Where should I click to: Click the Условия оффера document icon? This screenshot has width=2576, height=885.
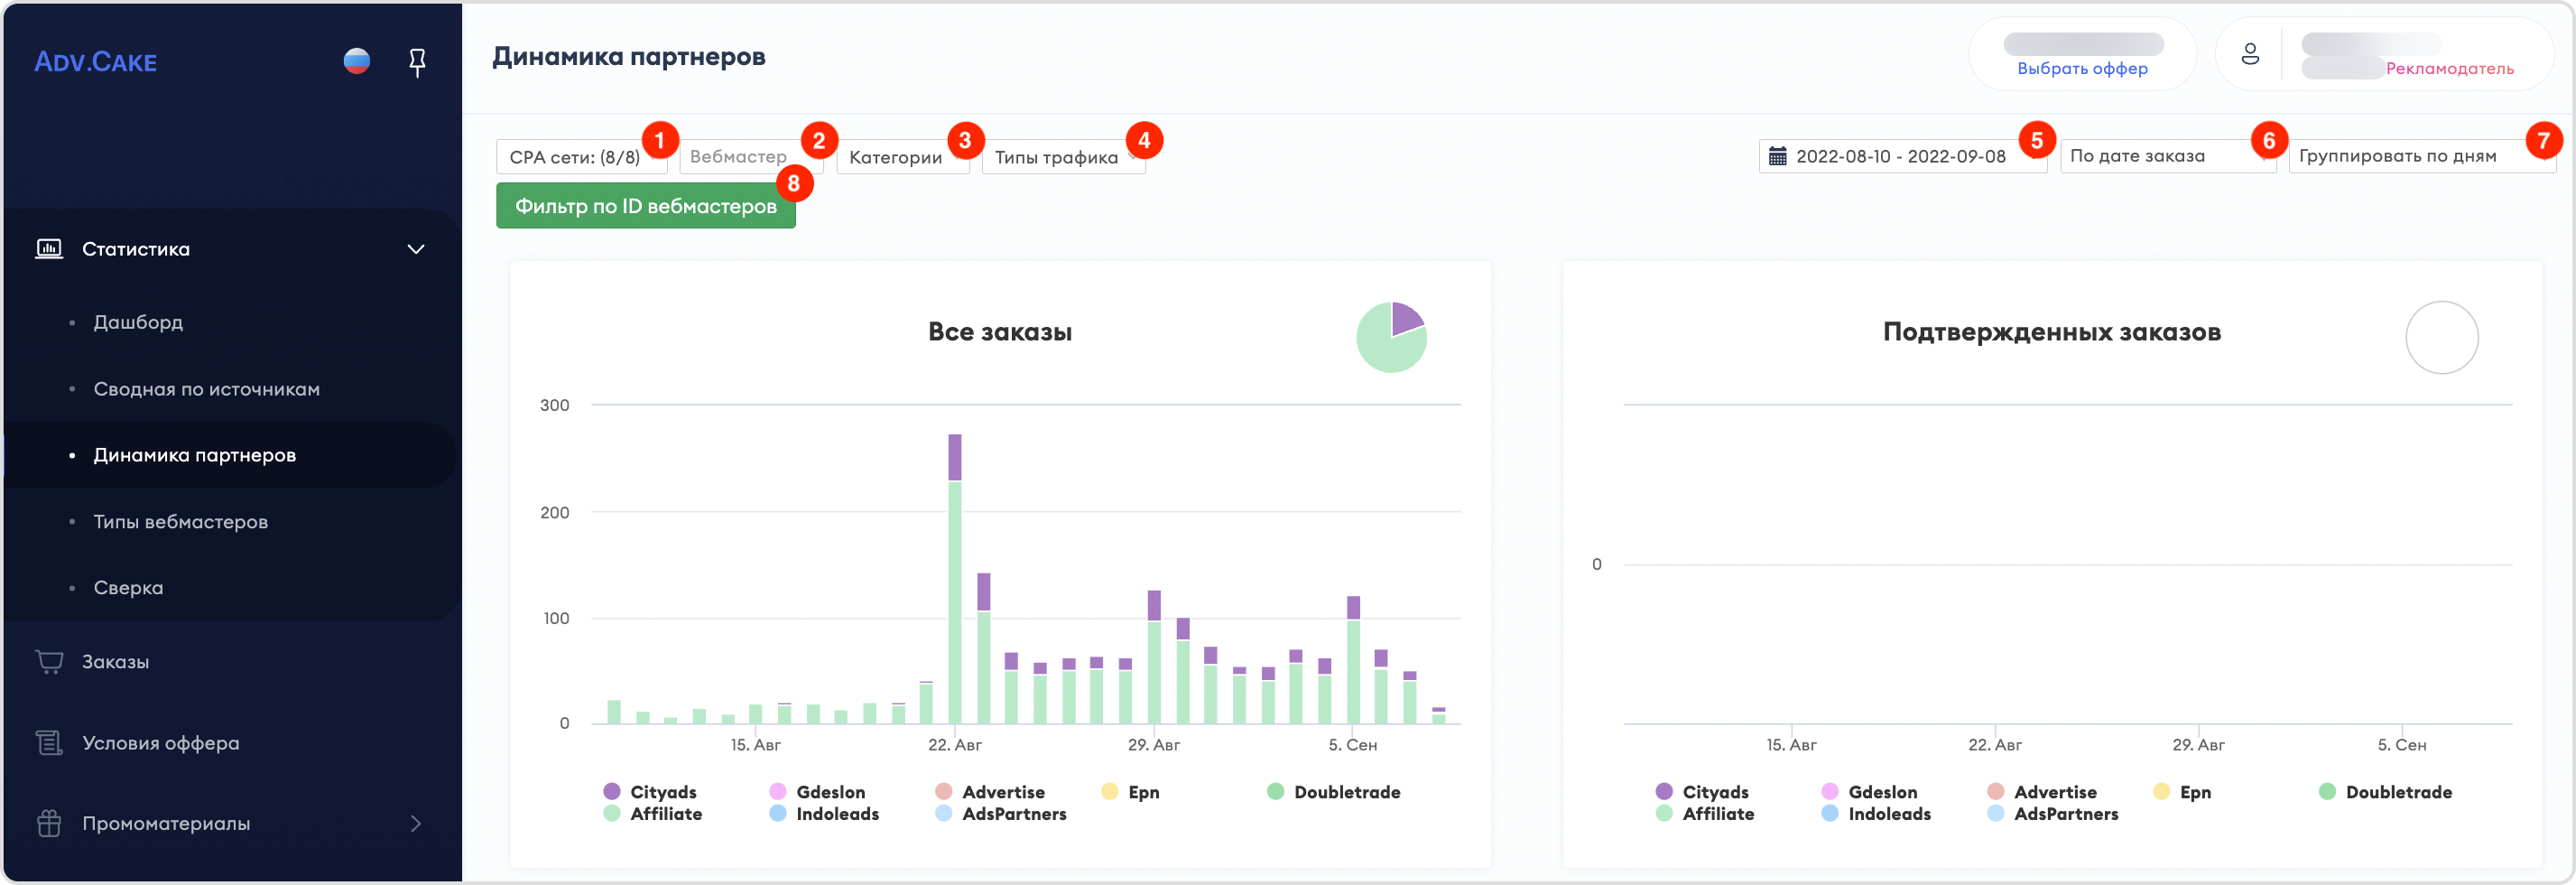pyautogui.click(x=49, y=742)
